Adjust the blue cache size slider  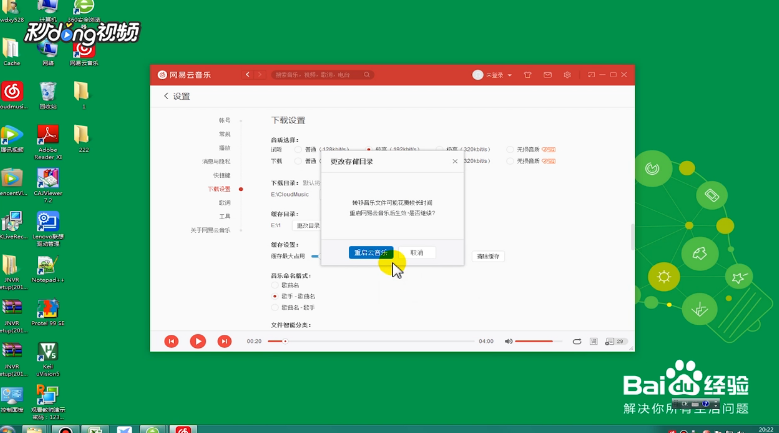315,256
